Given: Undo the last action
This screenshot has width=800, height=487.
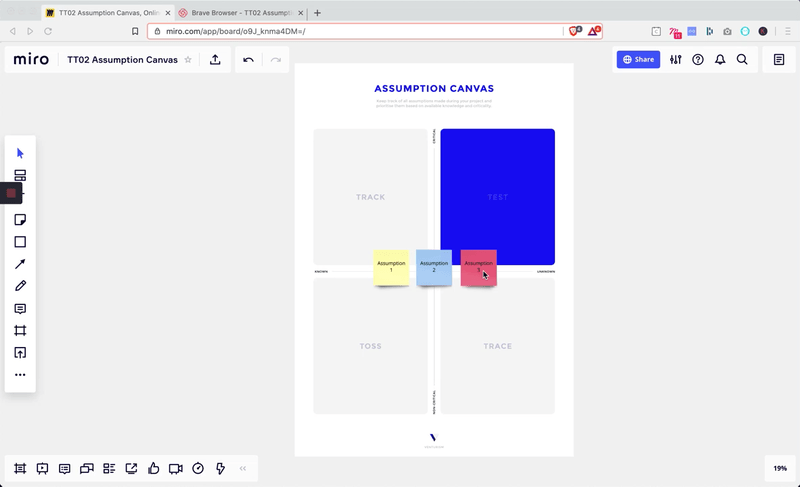Looking at the screenshot, I should (248, 60).
